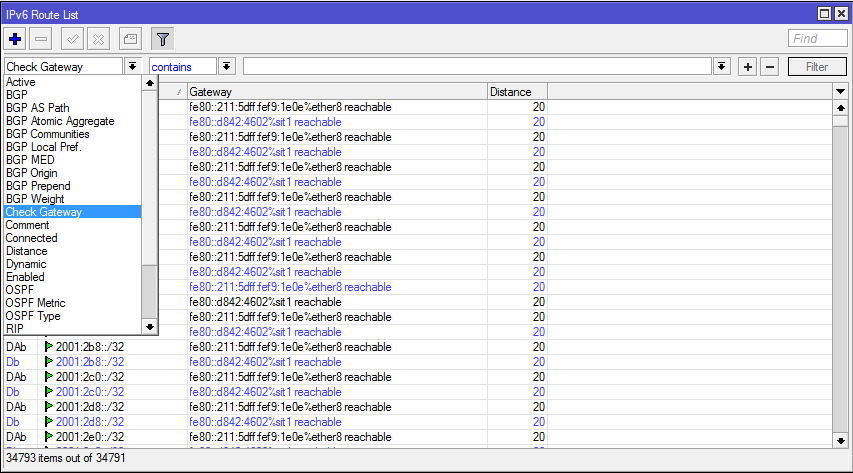Click the Gateway column header
This screenshot has height=473, width=853.
click(335, 91)
